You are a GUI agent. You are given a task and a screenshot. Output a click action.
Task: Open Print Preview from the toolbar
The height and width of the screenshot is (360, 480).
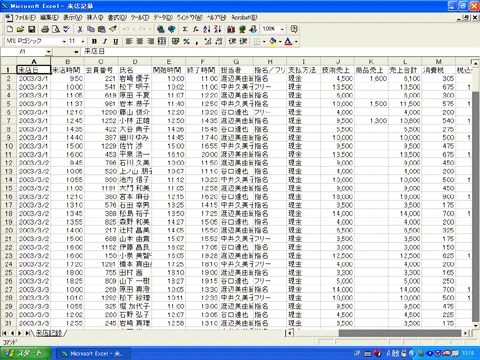(x=56, y=29)
